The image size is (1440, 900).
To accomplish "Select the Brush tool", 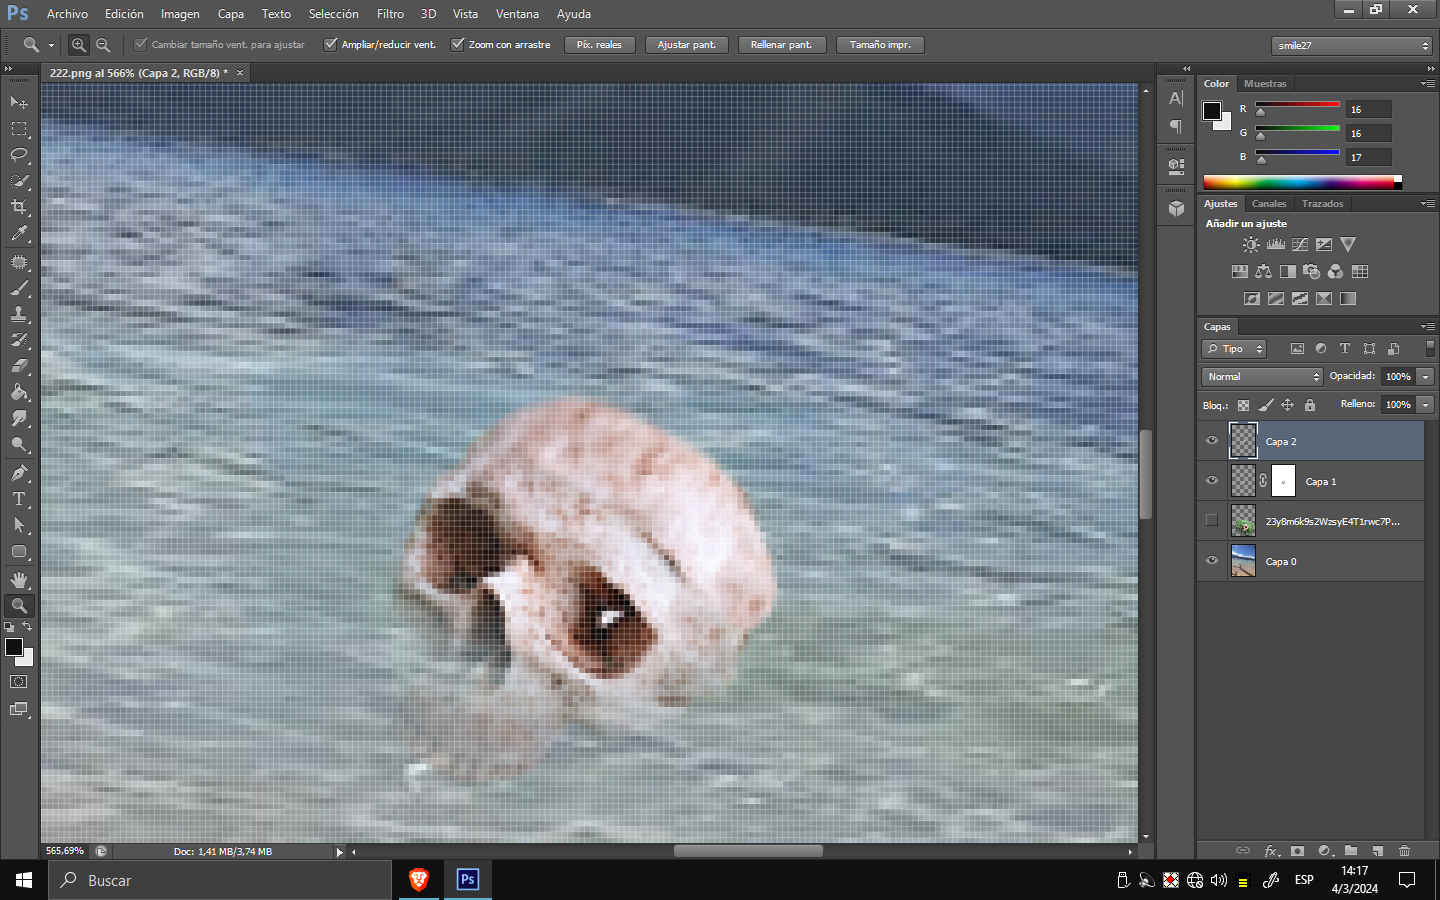I will 19,288.
